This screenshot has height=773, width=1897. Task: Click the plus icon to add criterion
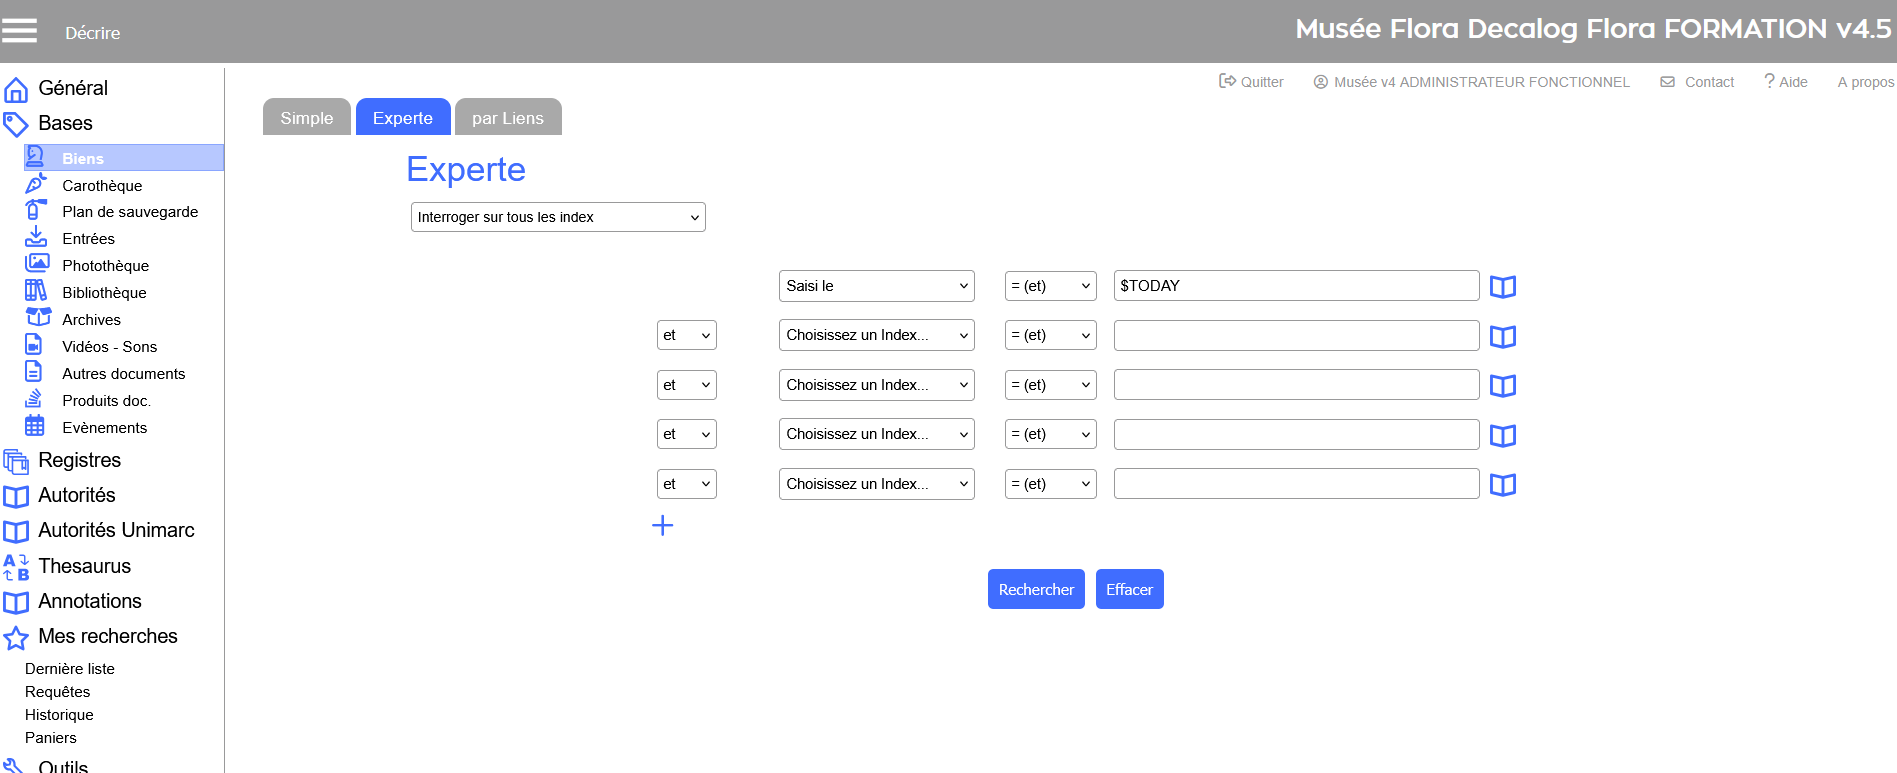coord(662,526)
